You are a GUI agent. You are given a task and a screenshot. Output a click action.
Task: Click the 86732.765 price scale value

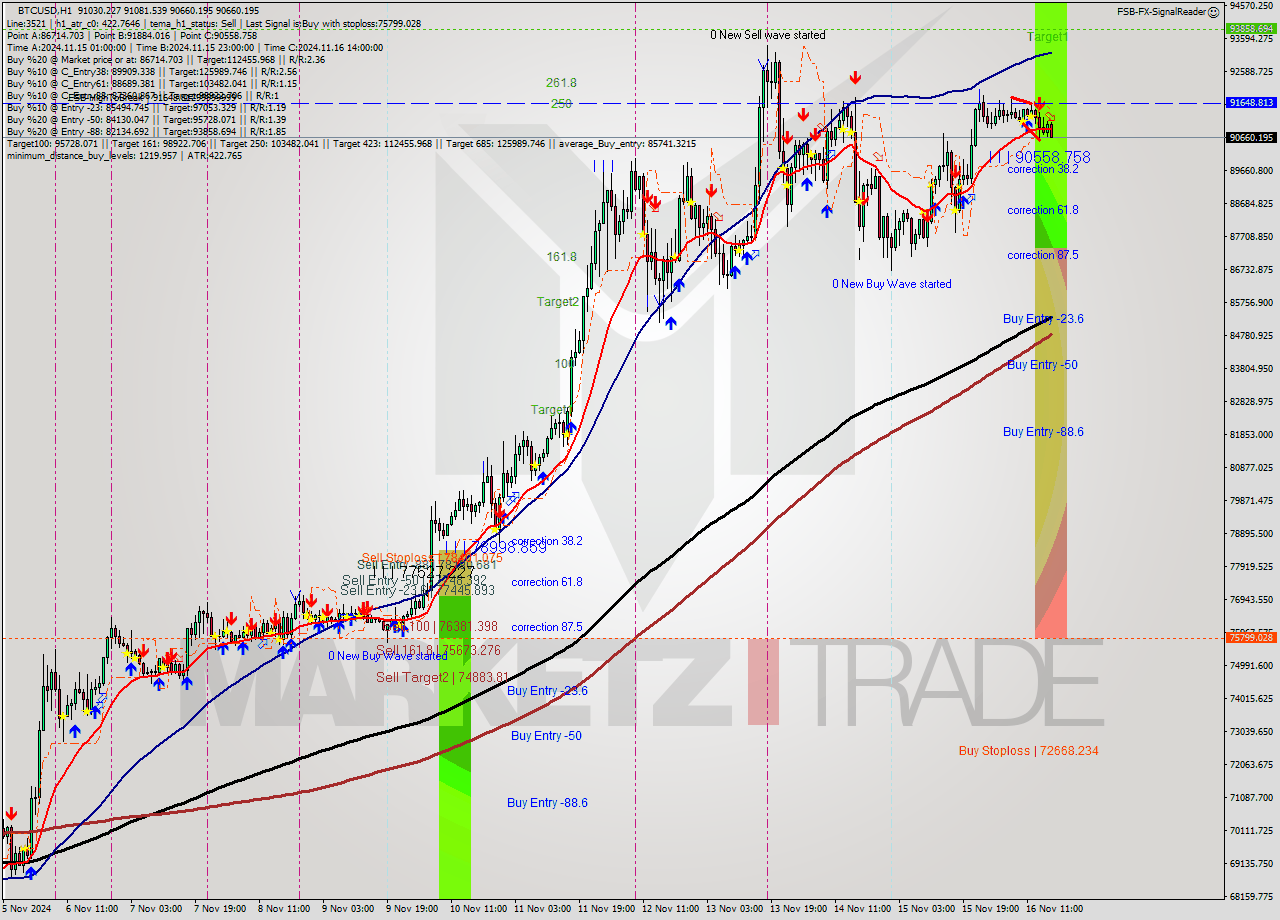click(x=1251, y=269)
